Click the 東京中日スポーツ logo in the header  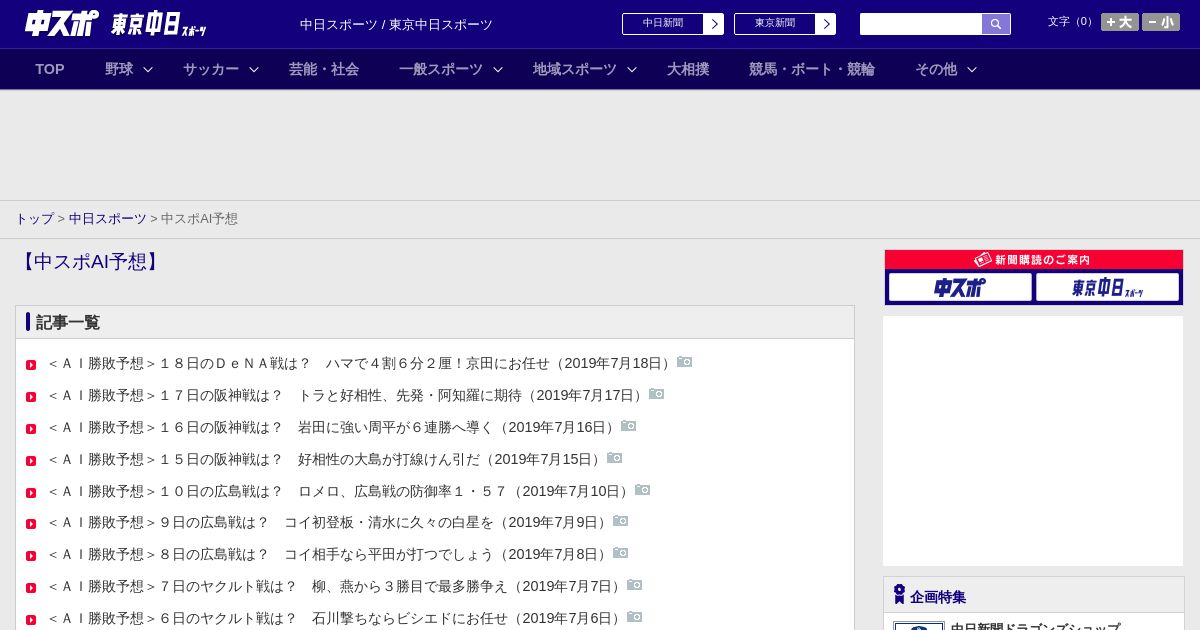point(158,24)
